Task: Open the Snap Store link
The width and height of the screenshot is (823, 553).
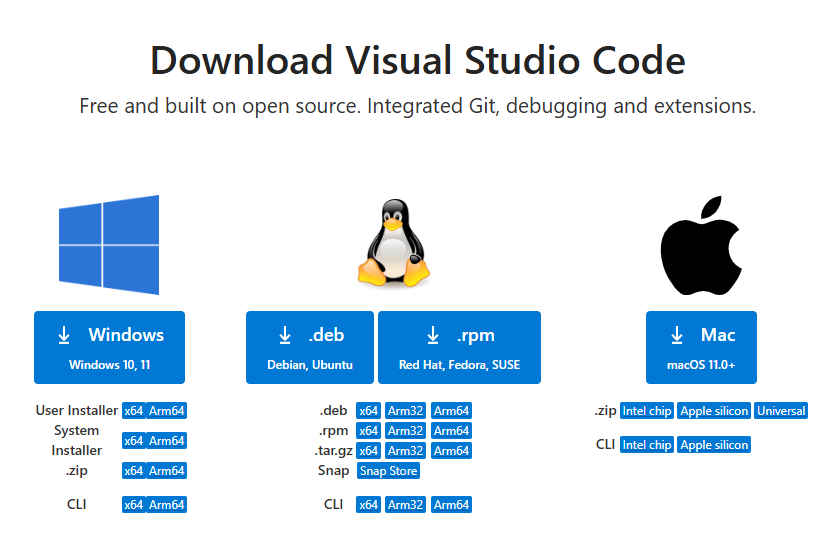Action: (x=388, y=471)
